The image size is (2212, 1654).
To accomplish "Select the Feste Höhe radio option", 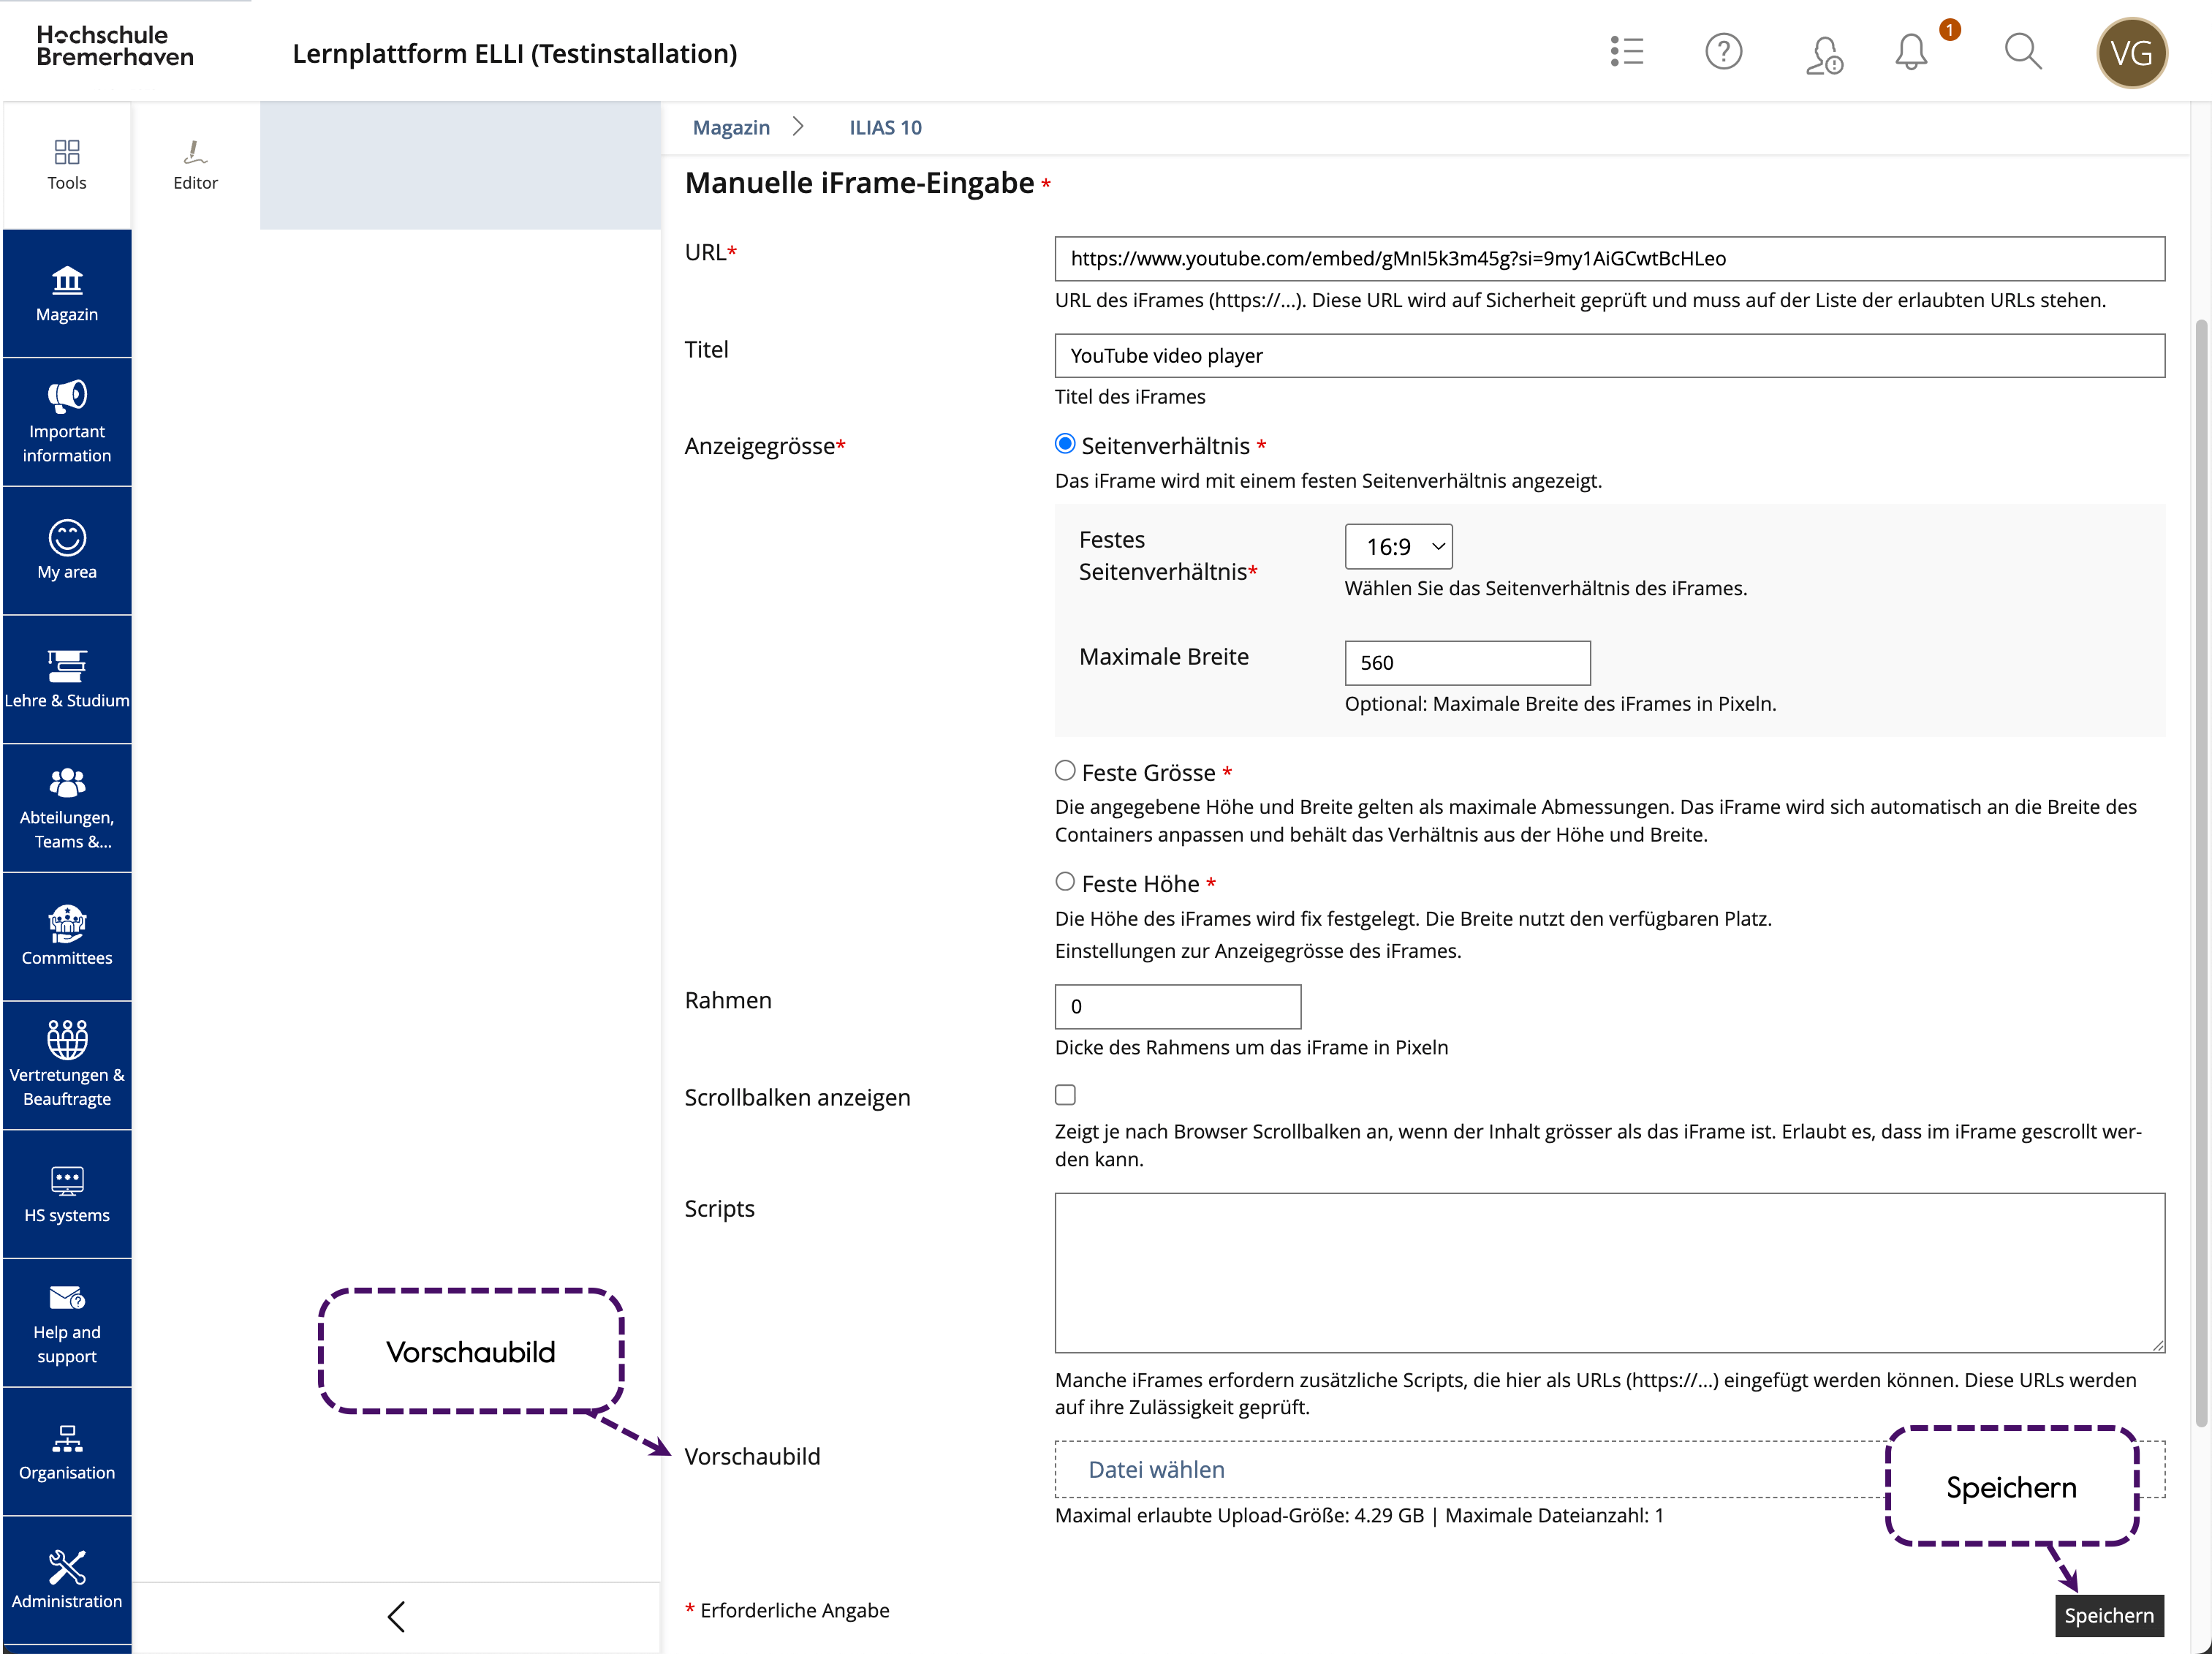I will pyautogui.click(x=1065, y=882).
